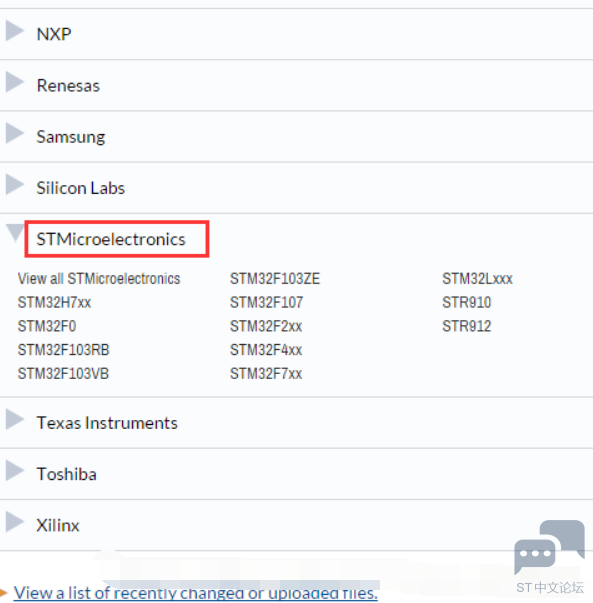
Task: Choose STM32F103RB from the list
Action: 63,350
